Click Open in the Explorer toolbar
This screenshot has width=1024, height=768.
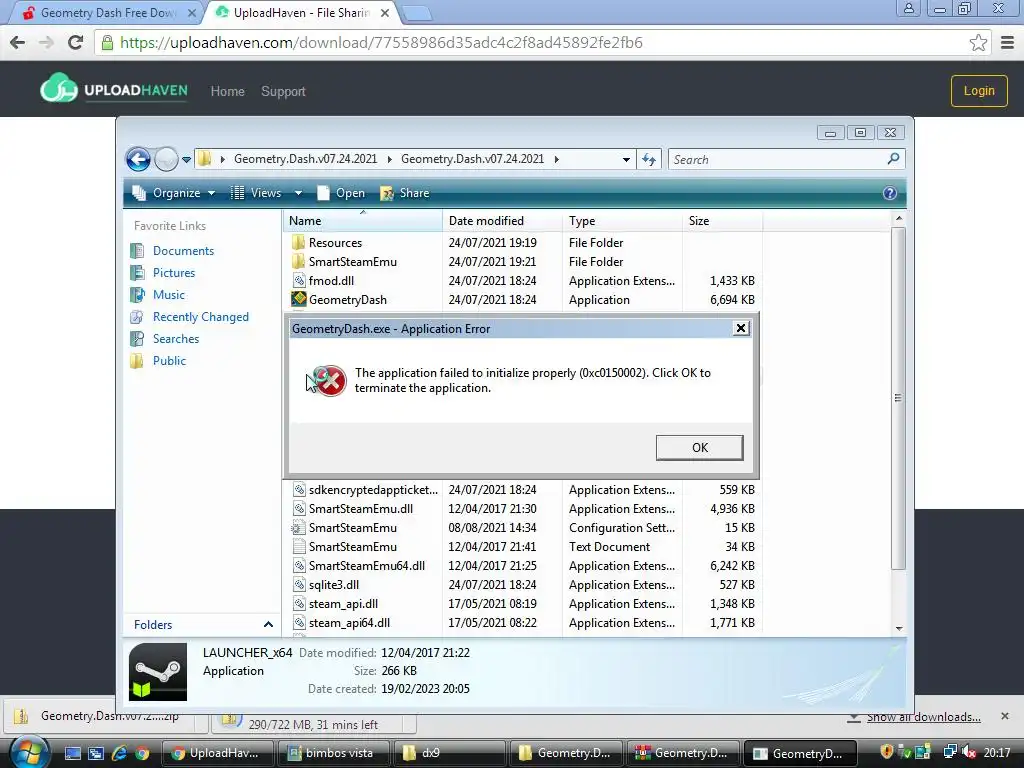341,193
